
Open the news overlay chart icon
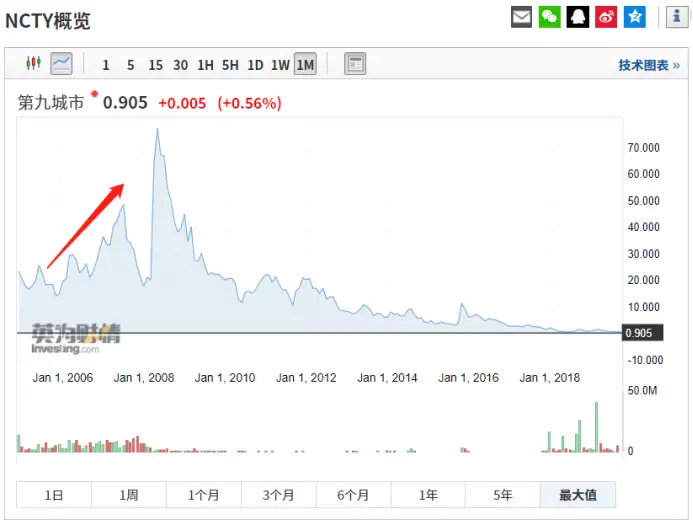[355, 64]
